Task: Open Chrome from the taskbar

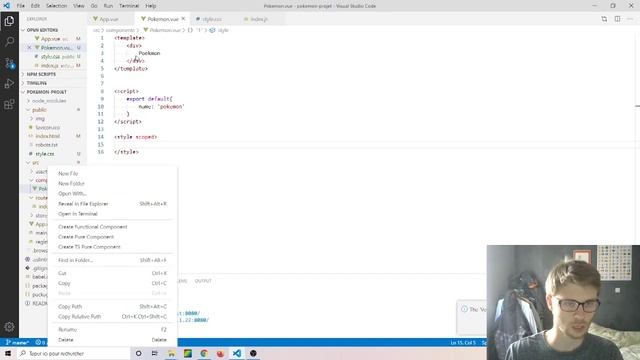Action: (x=204, y=353)
